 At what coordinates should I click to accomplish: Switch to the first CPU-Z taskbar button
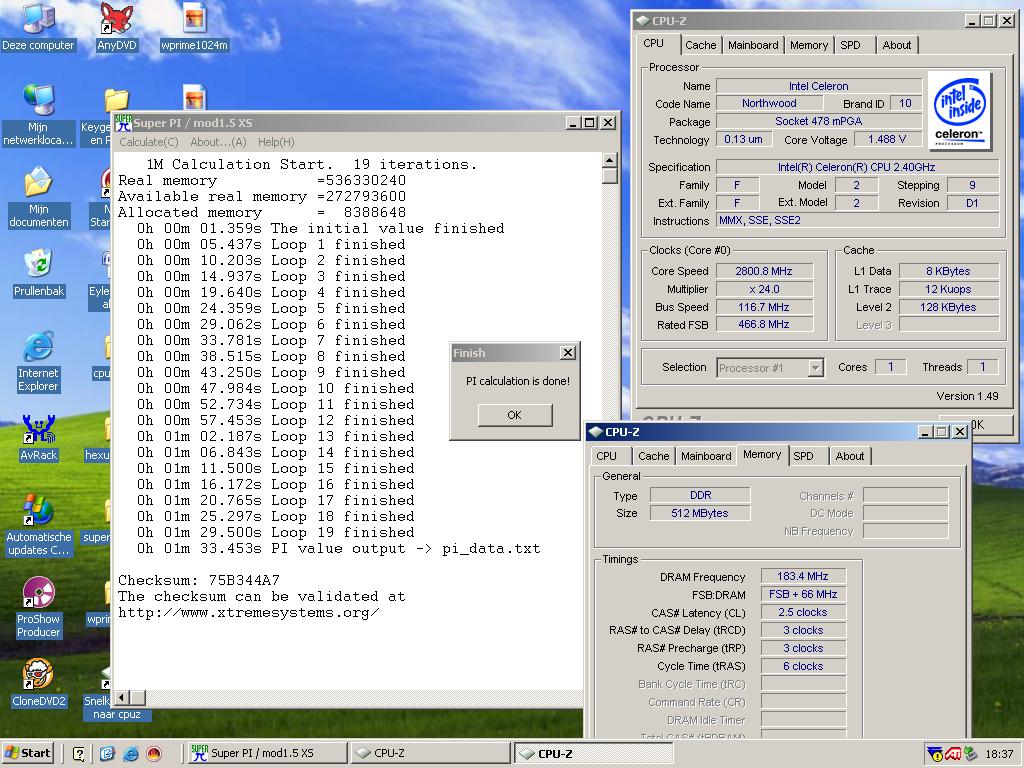(x=430, y=753)
